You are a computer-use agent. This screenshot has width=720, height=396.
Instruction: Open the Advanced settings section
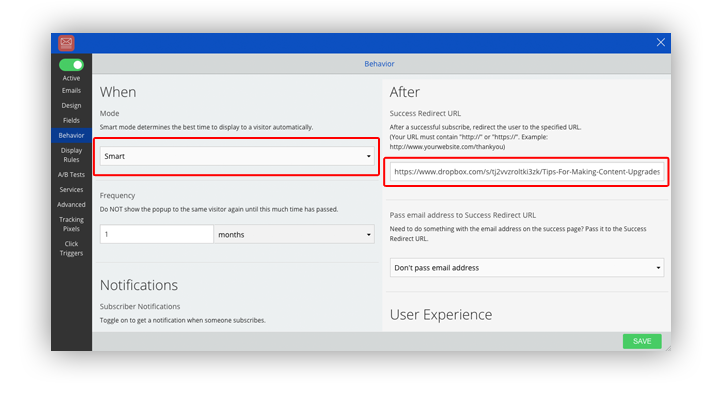(x=71, y=204)
